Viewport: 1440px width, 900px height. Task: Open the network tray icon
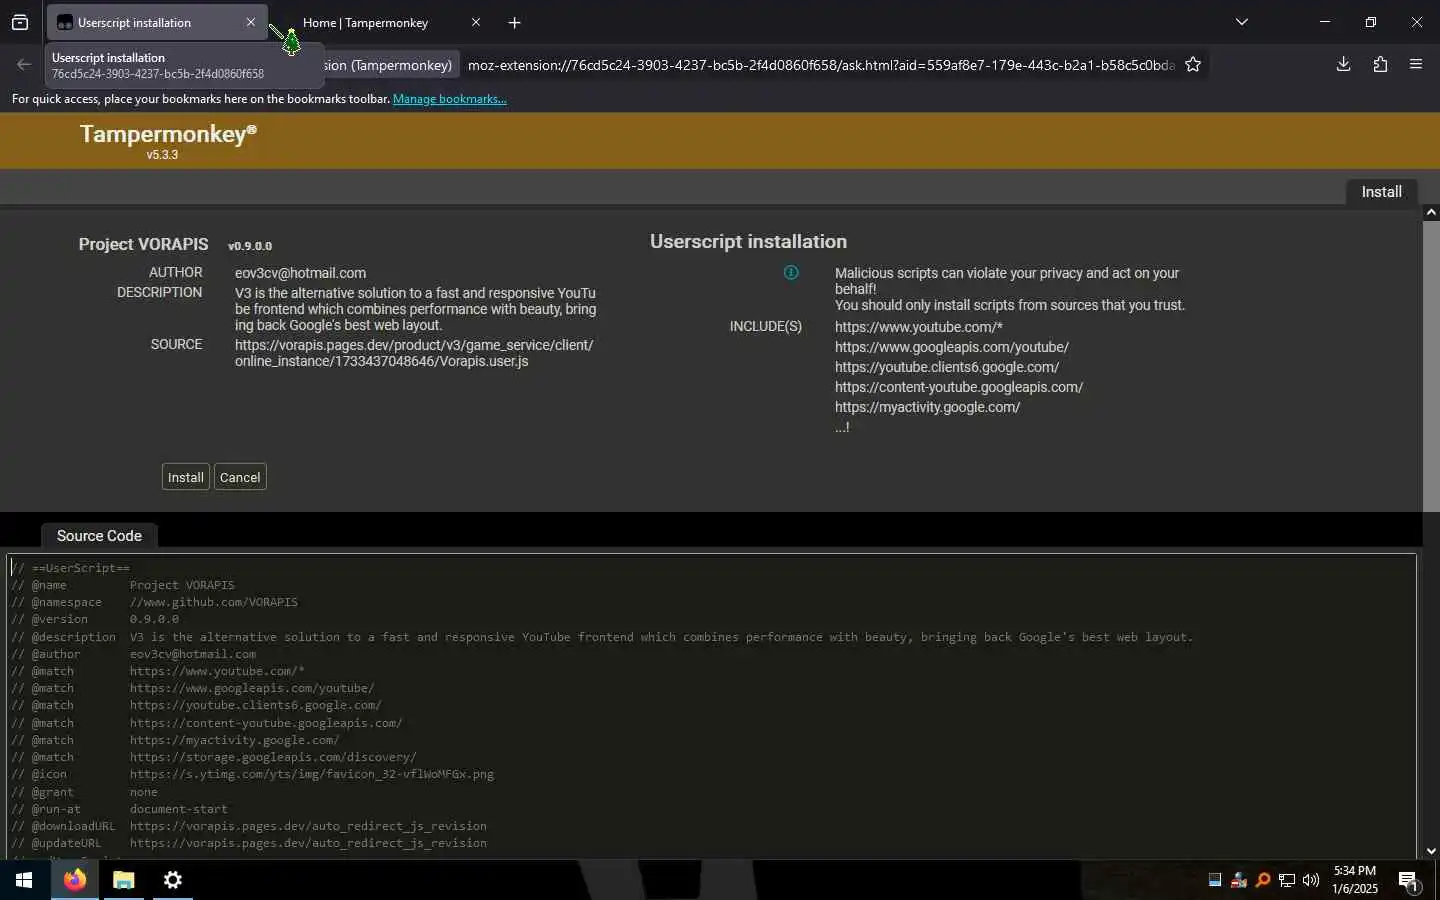click(x=1287, y=880)
